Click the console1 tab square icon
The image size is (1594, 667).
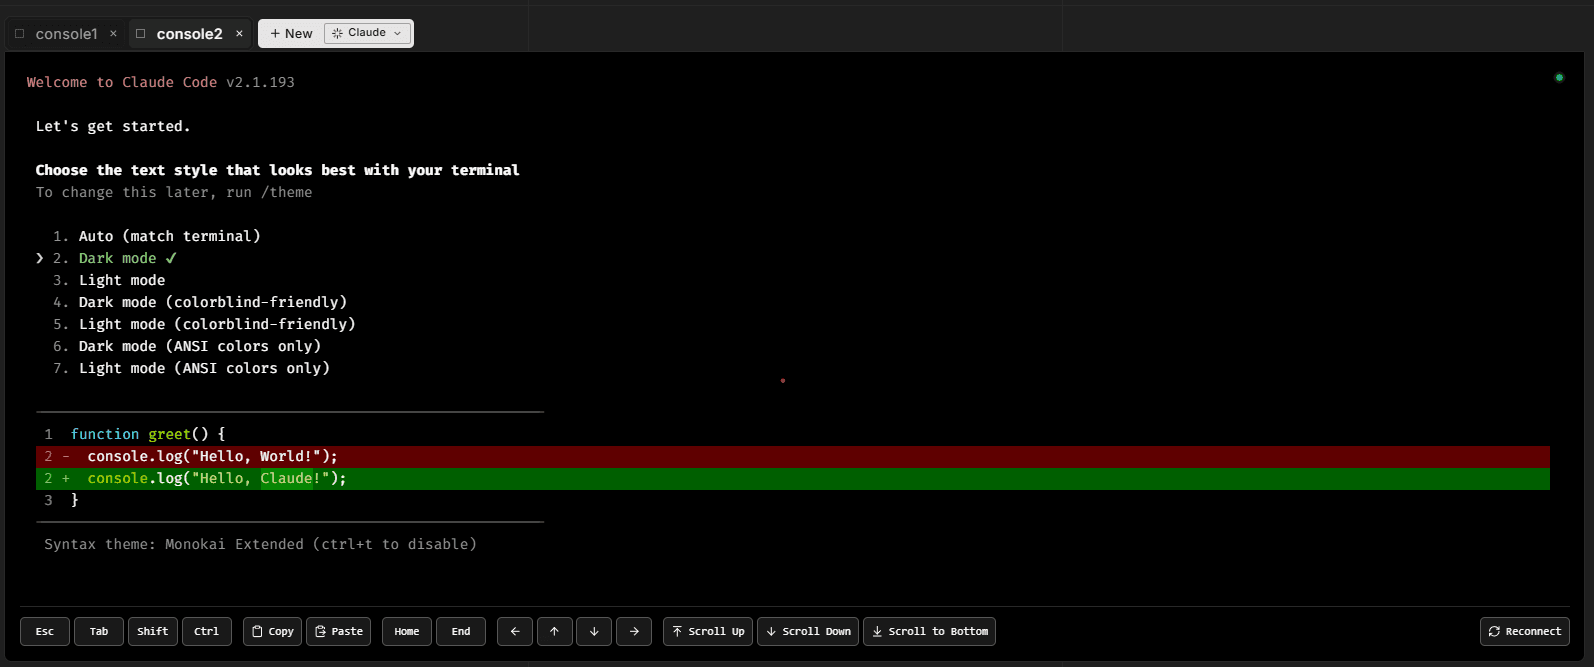(19, 34)
